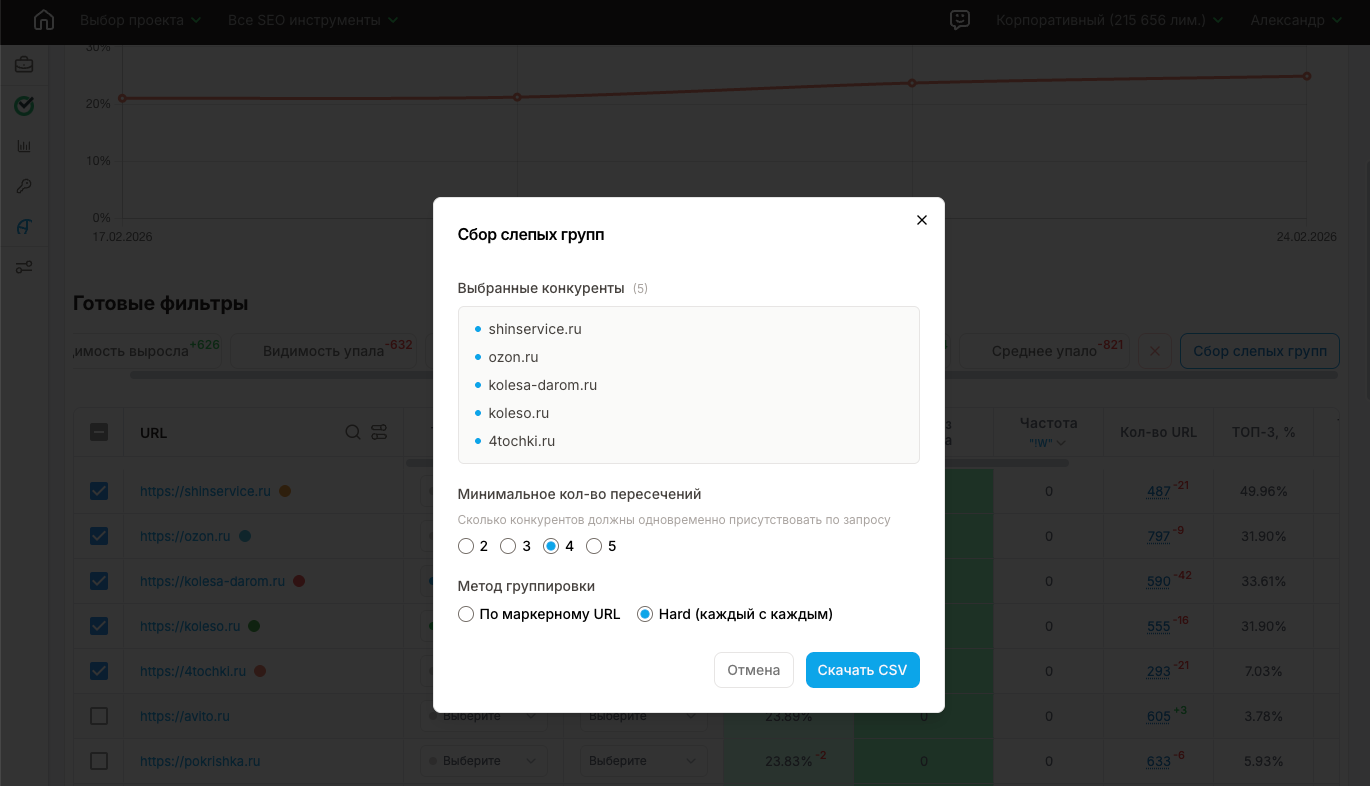The image size is (1370, 786).
Task: Open the sliders settings sidebar icon
Action: click(24, 267)
